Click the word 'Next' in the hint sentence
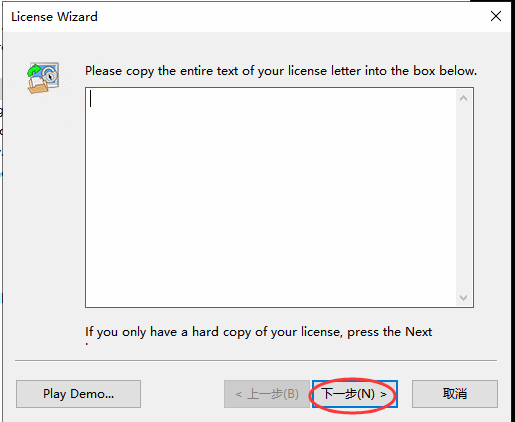Screen dimensions: 515x422 click(419, 332)
